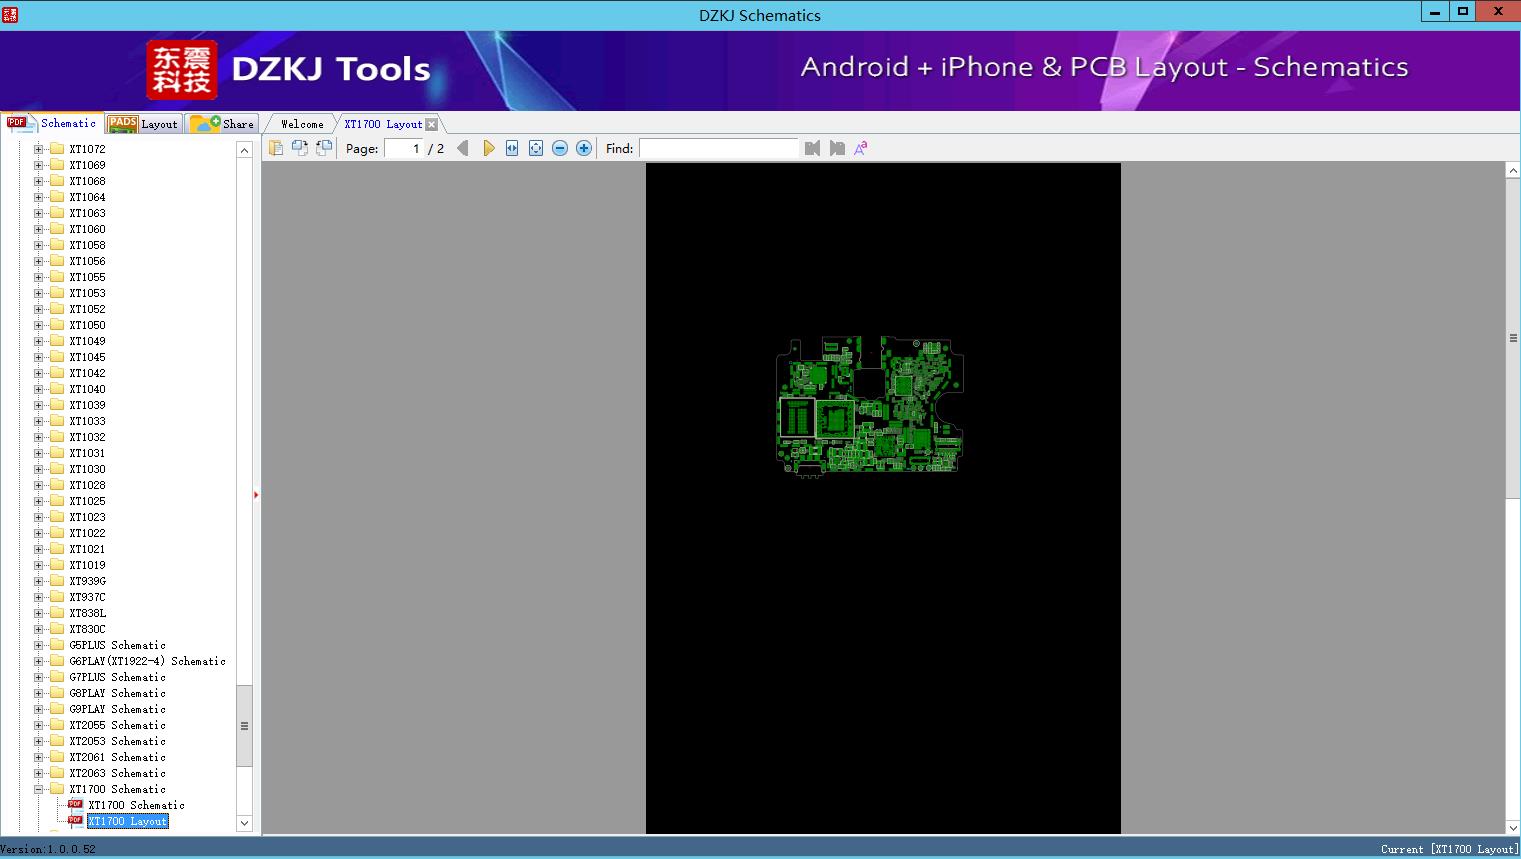This screenshot has height=859, width=1521.
Task: Select the G7PLUS Schematic folder
Action: (117, 677)
